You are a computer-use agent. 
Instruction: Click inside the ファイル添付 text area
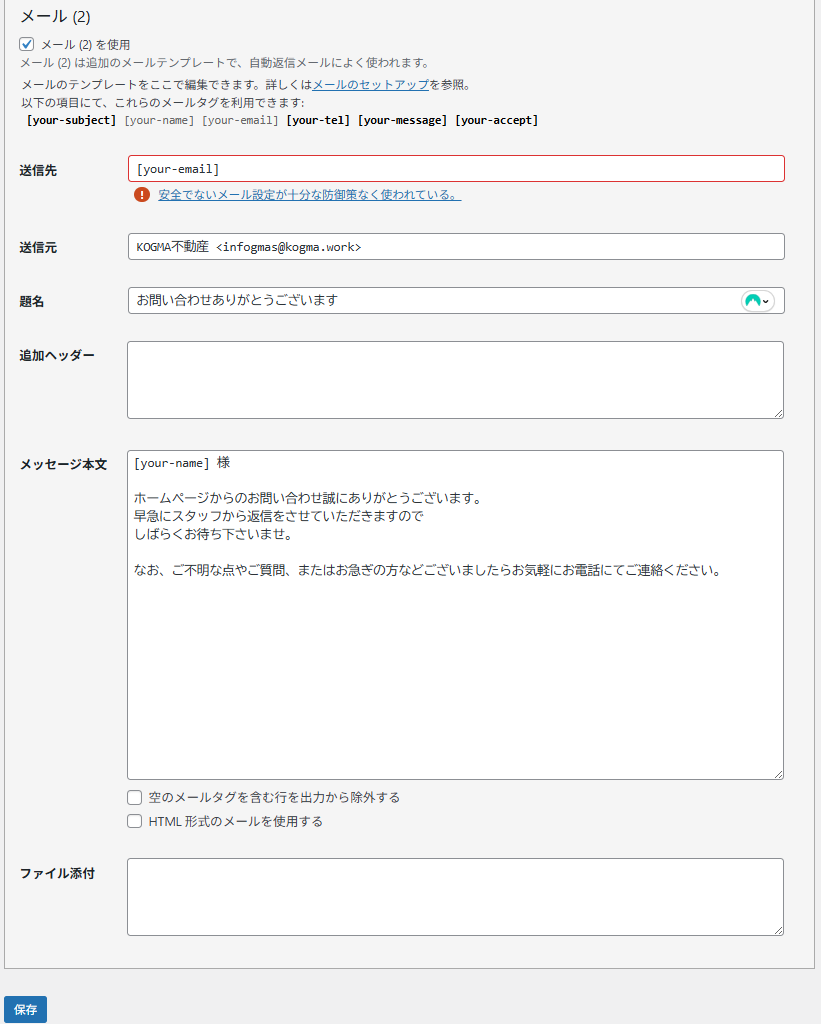click(x=455, y=897)
